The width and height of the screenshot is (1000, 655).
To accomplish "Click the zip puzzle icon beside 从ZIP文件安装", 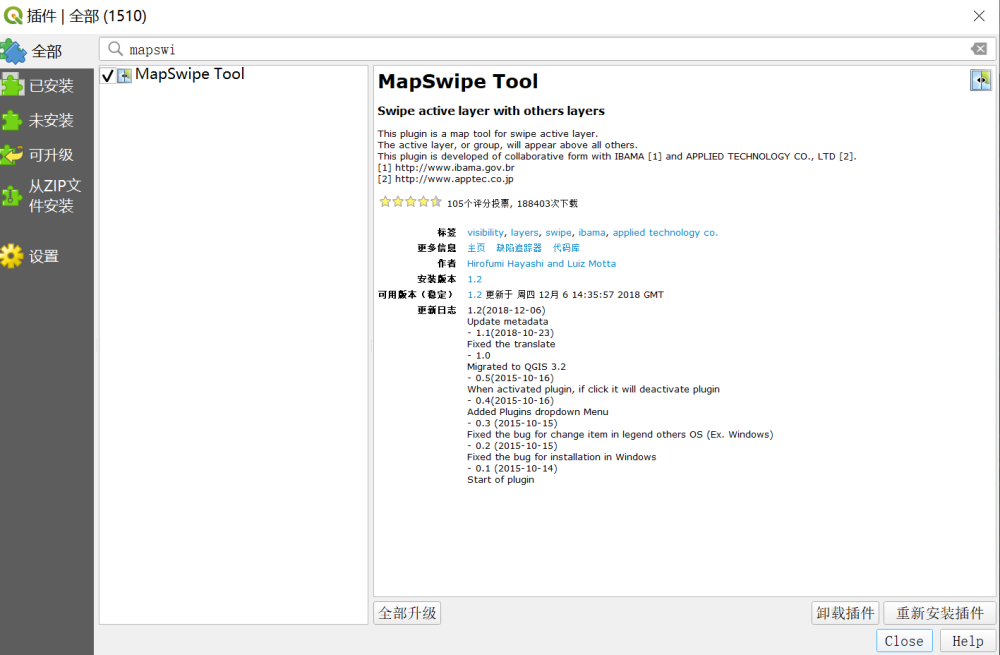I will pyautogui.click(x=11, y=196).
